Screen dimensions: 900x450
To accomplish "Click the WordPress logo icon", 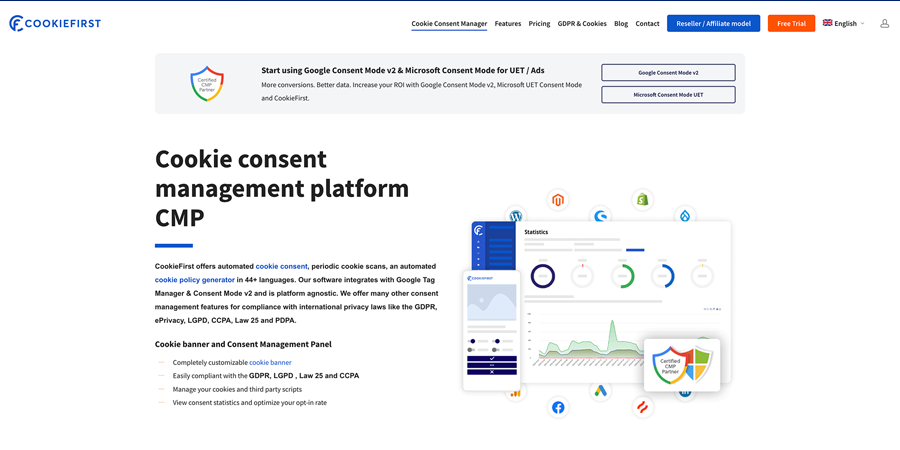I will (516, 216).
